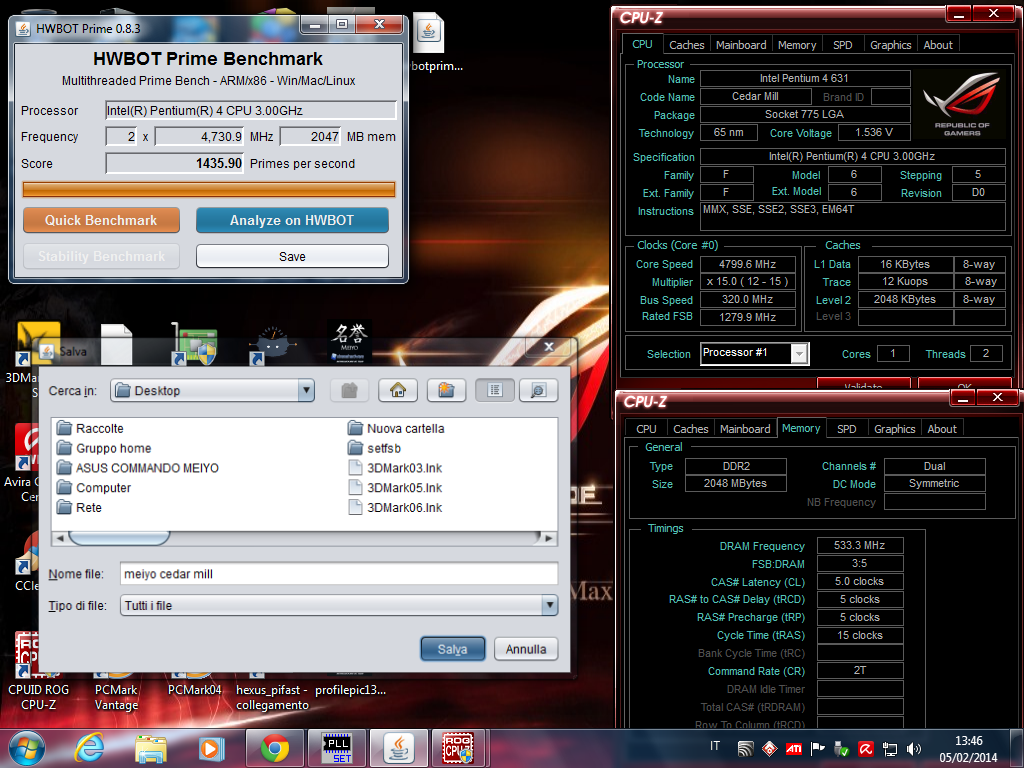
Task: Click Save in HWBOT Prime window
Action: tap(292, 256)
